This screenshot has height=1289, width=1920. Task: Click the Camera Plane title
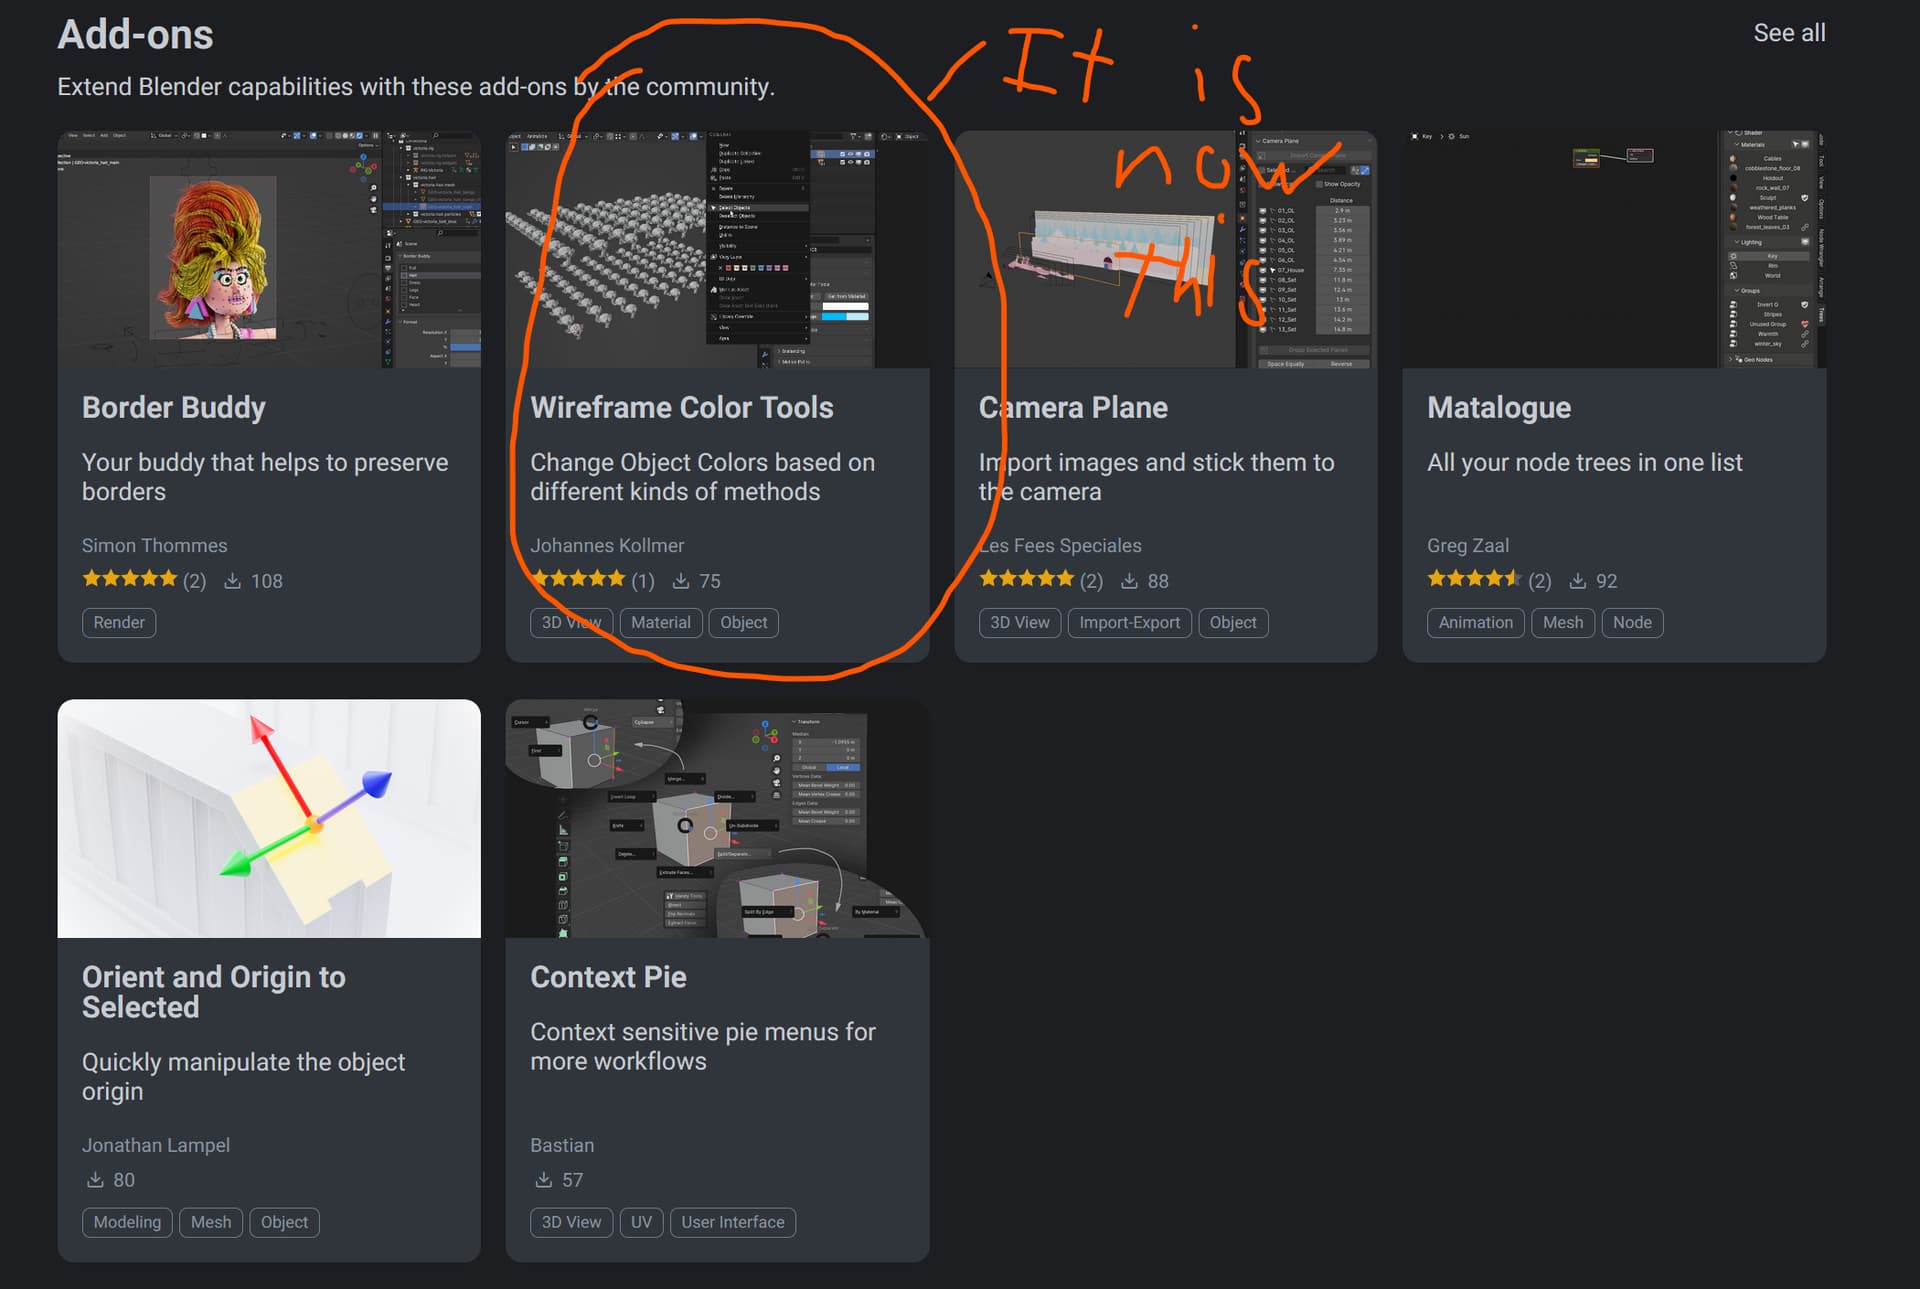[x=1073, y=407]
